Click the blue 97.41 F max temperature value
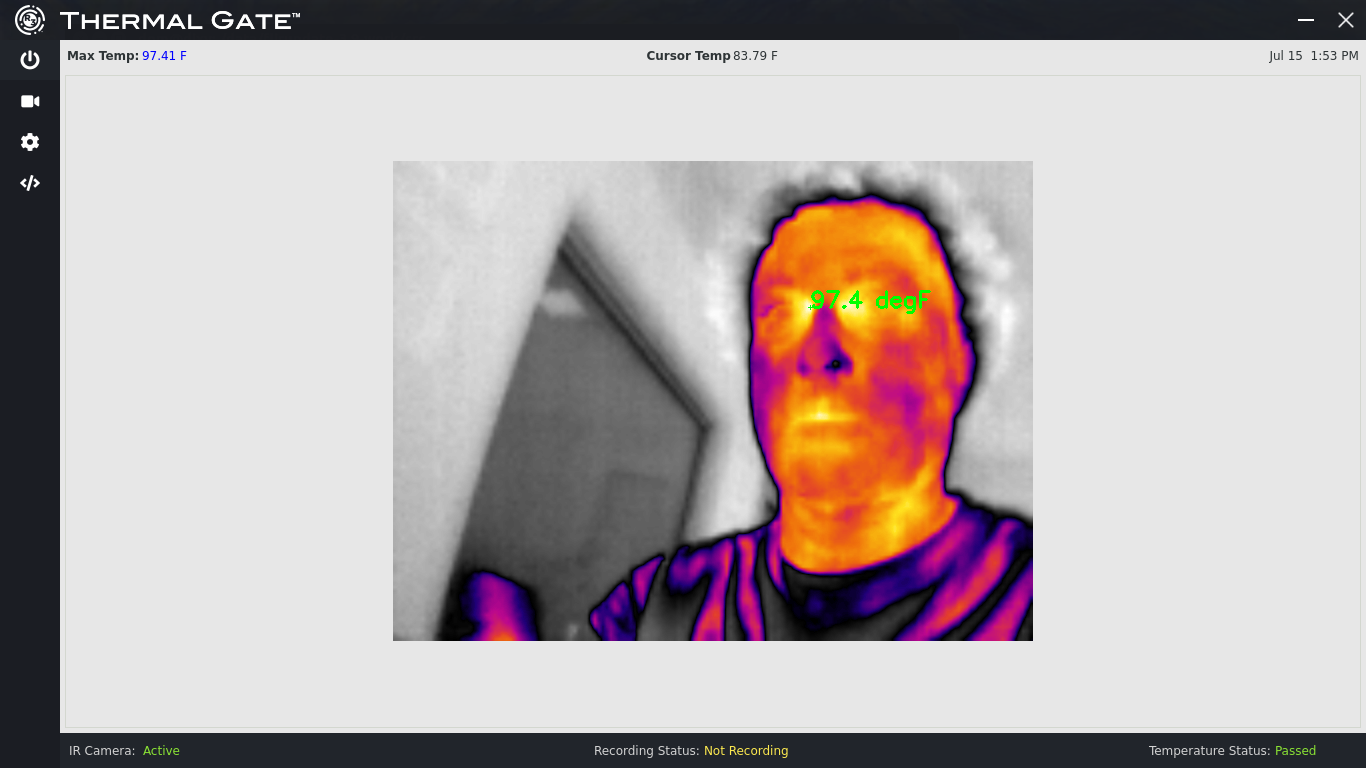 click(164, 56)
